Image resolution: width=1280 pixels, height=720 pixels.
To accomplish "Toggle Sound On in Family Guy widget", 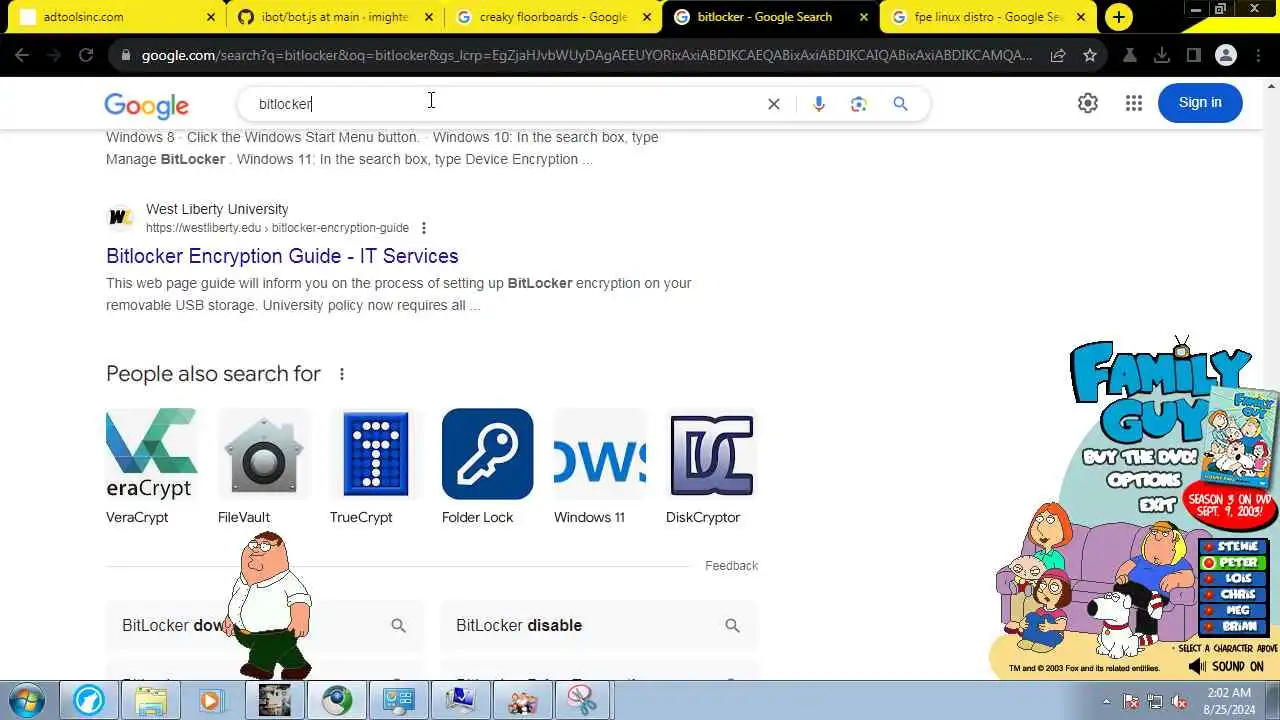I will (x=1227, y=666).
